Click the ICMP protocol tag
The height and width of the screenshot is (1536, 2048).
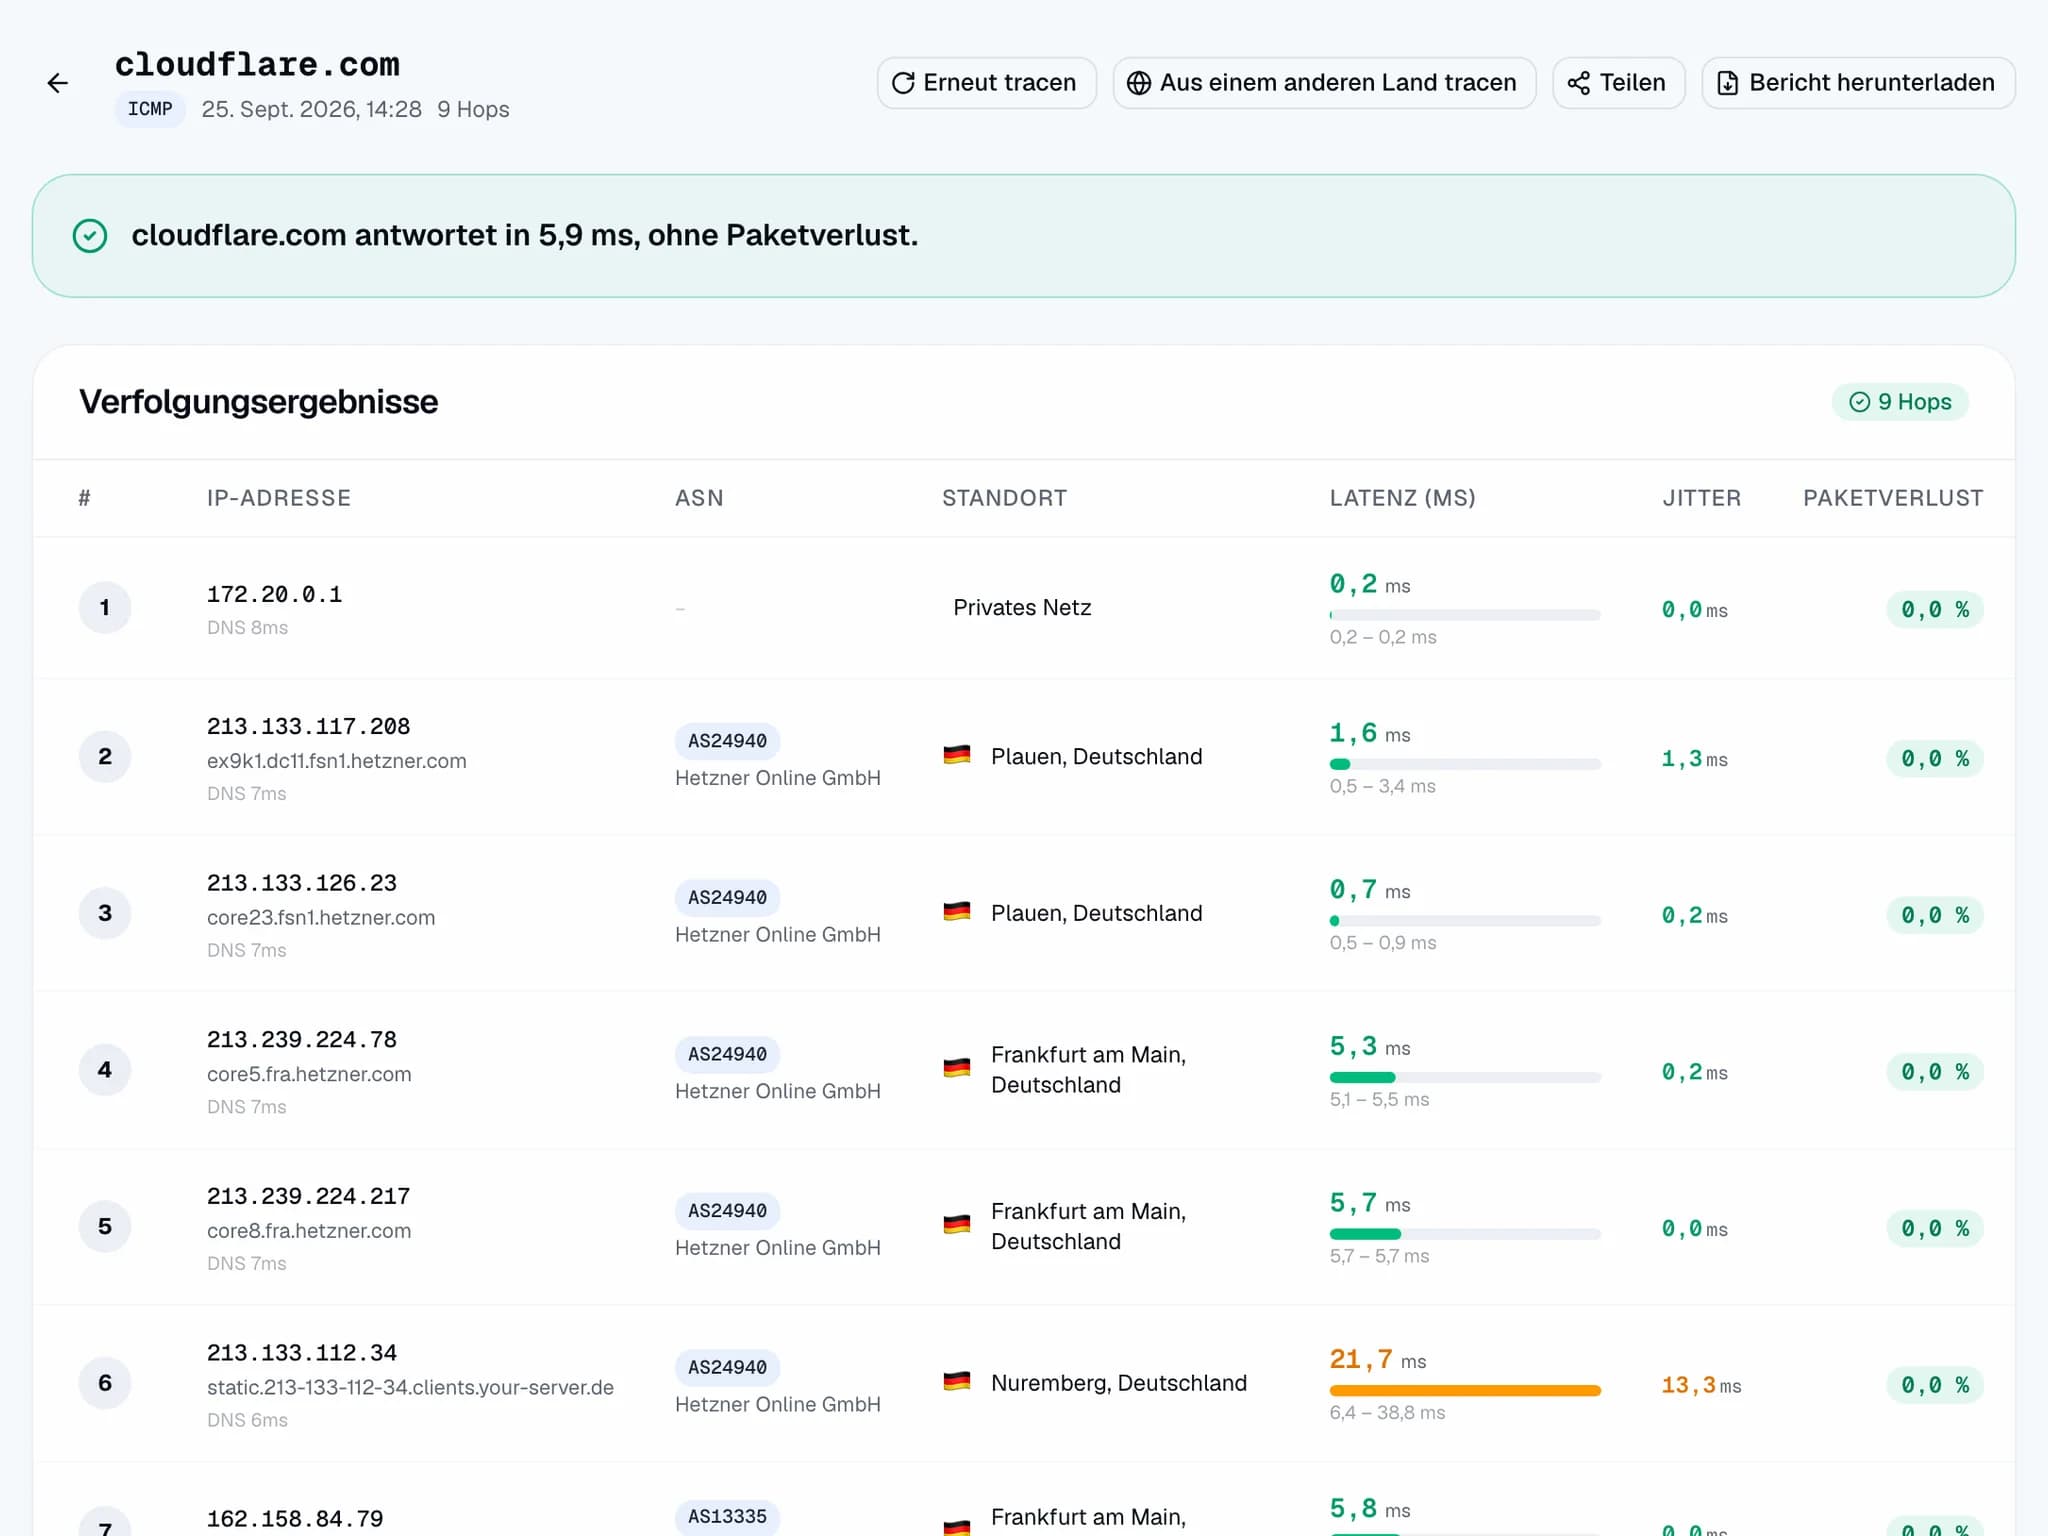[x=150, y=109]
